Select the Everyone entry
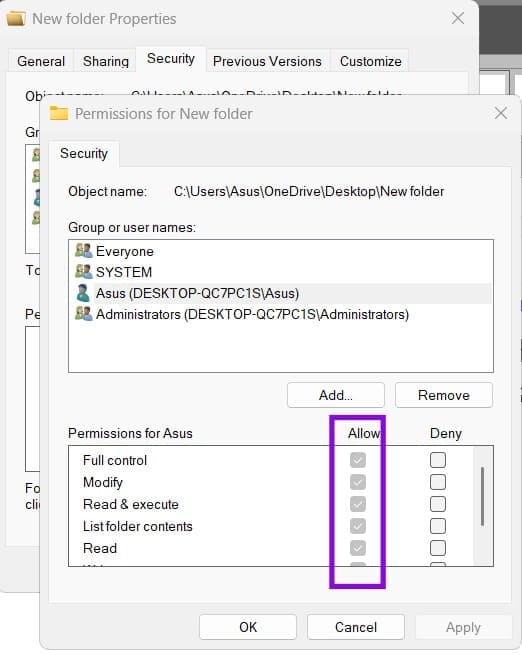522x655 pixels. pos(281,251)
